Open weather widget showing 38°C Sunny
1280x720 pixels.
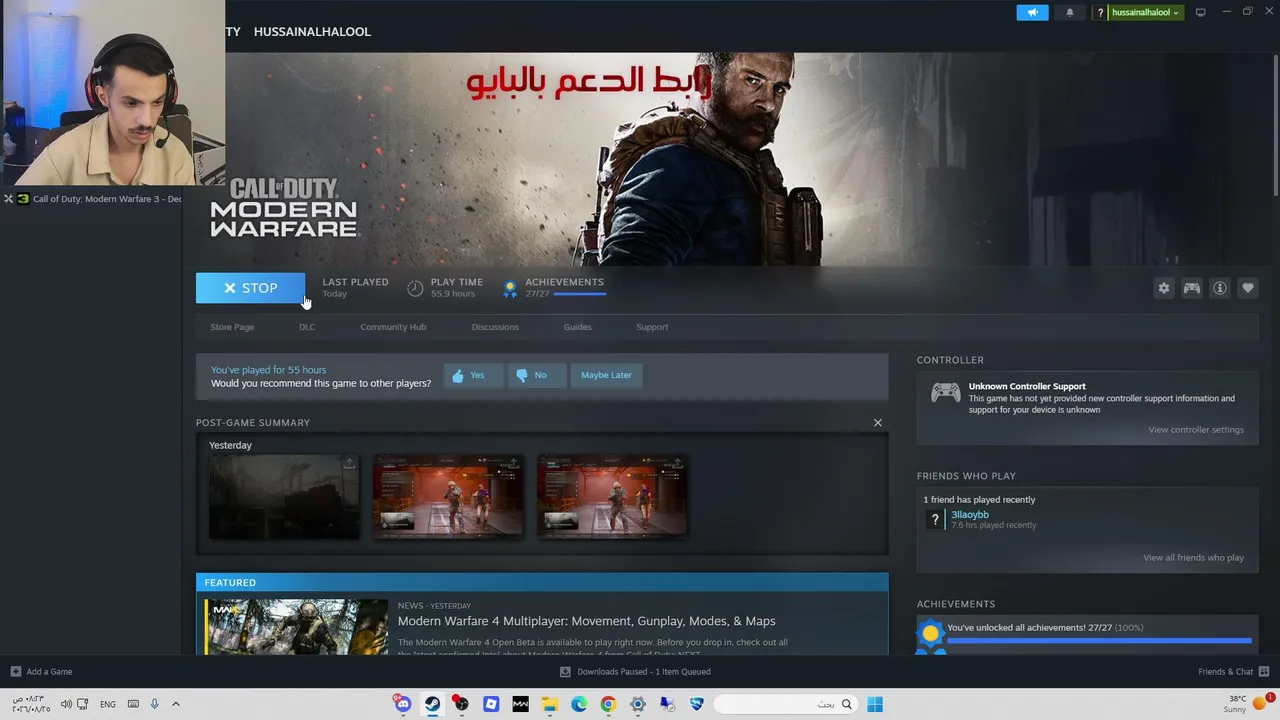[1247, 704]
